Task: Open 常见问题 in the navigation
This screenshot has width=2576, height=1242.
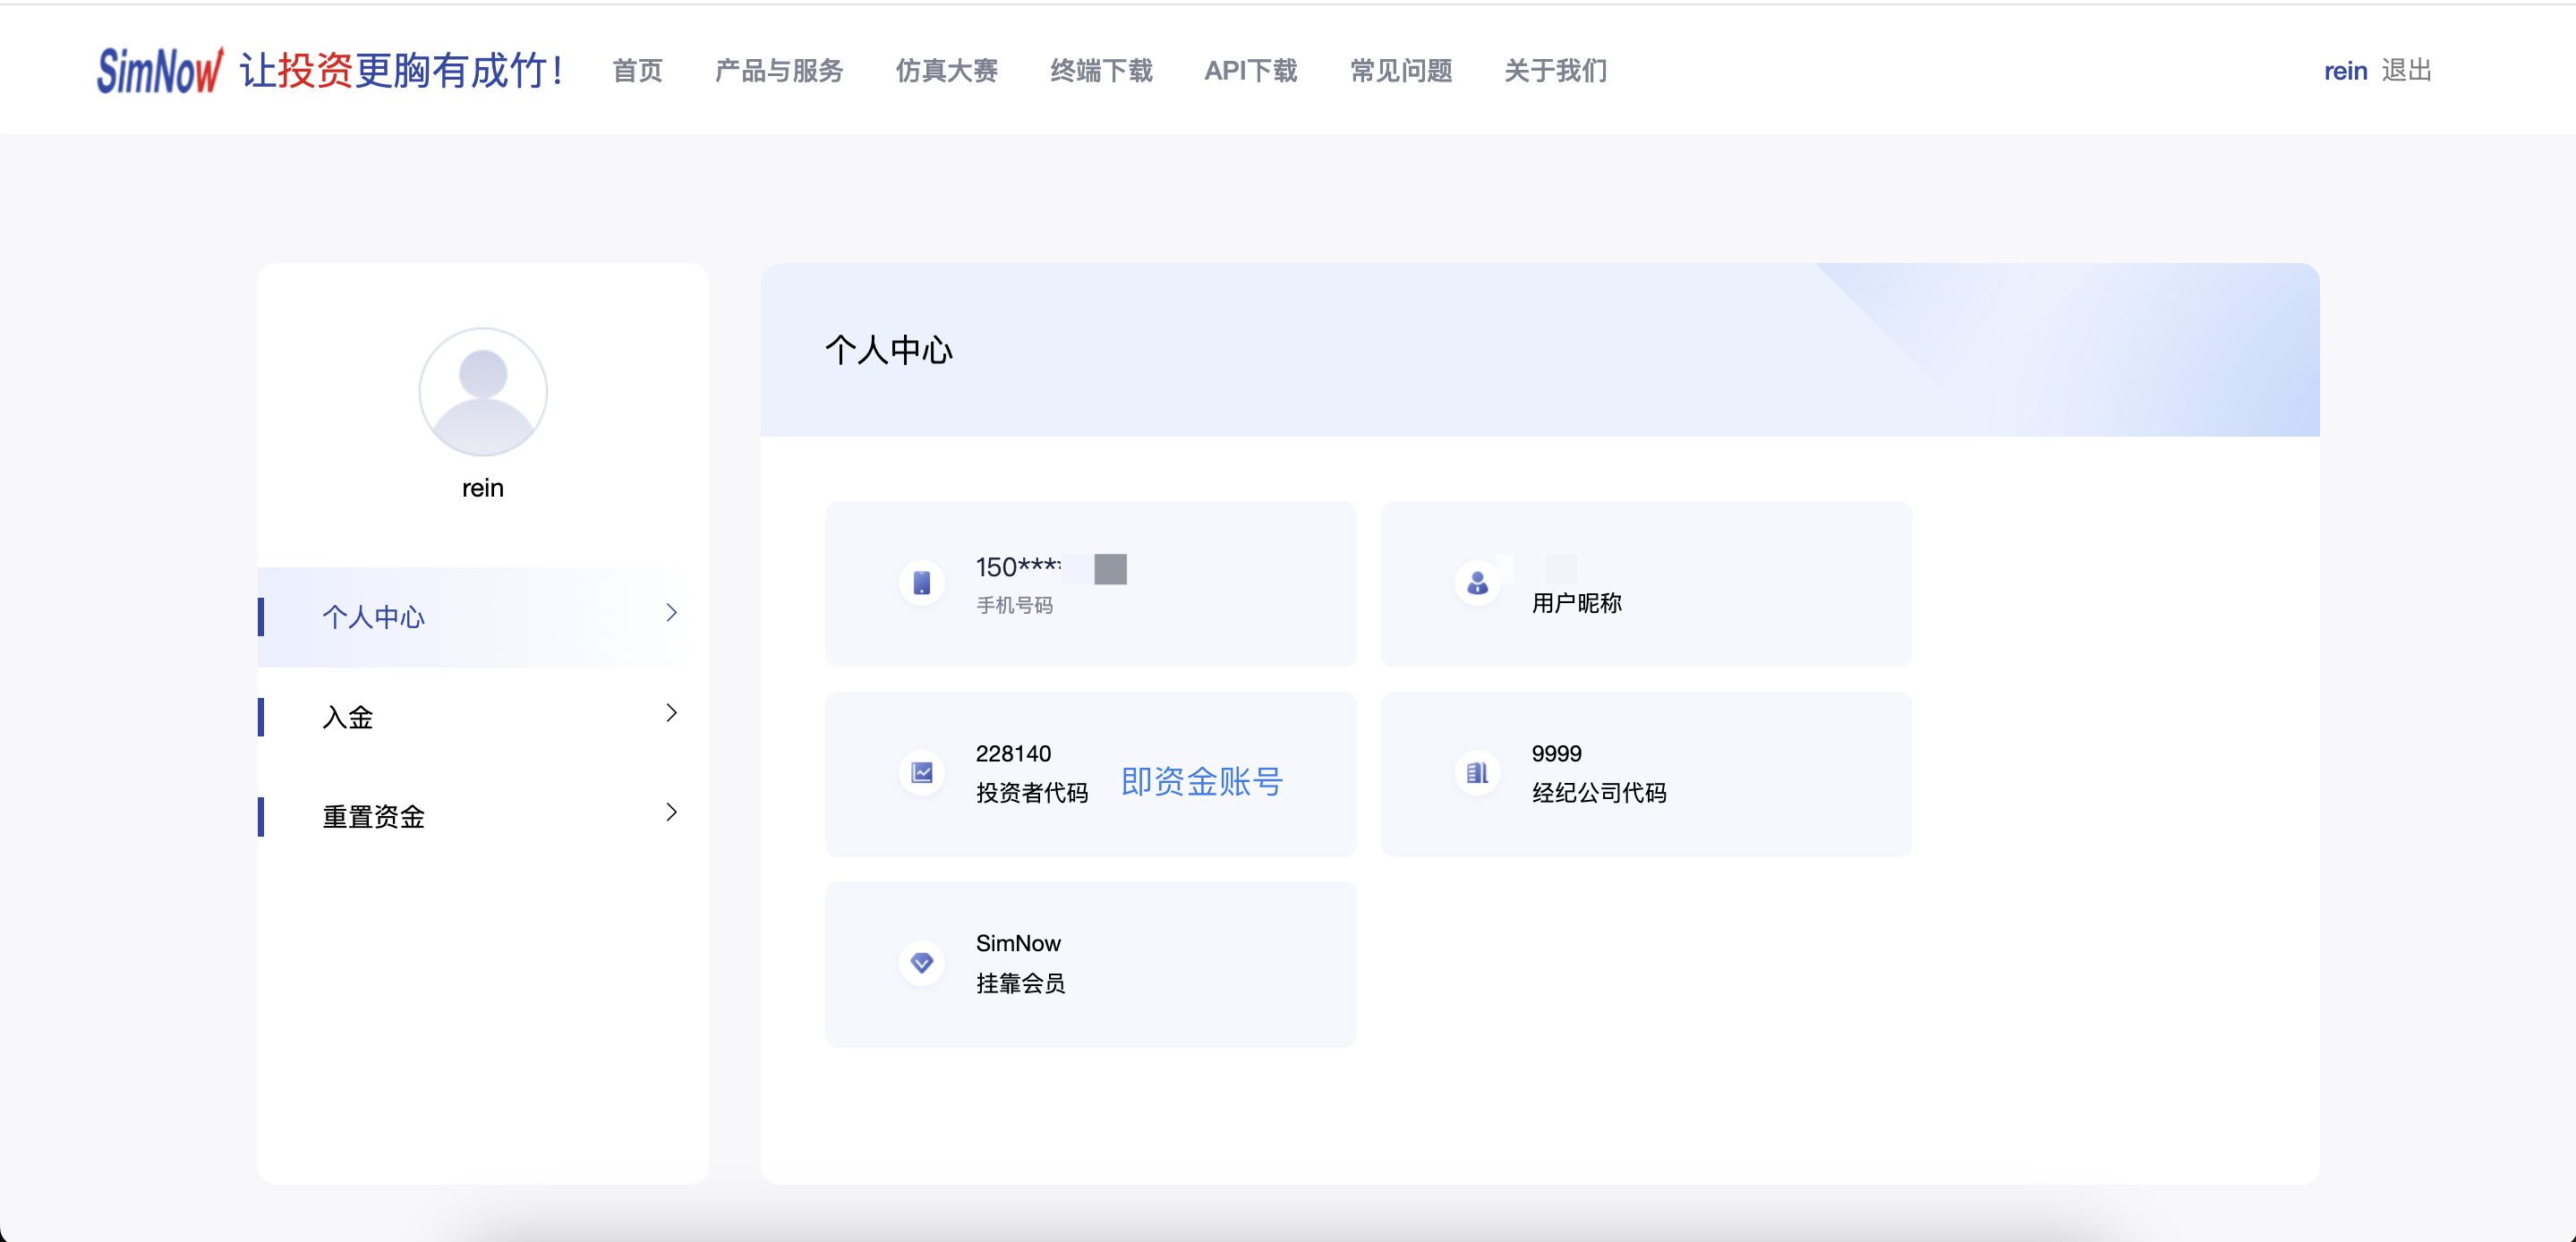Action: click(x=1400, y=71)
